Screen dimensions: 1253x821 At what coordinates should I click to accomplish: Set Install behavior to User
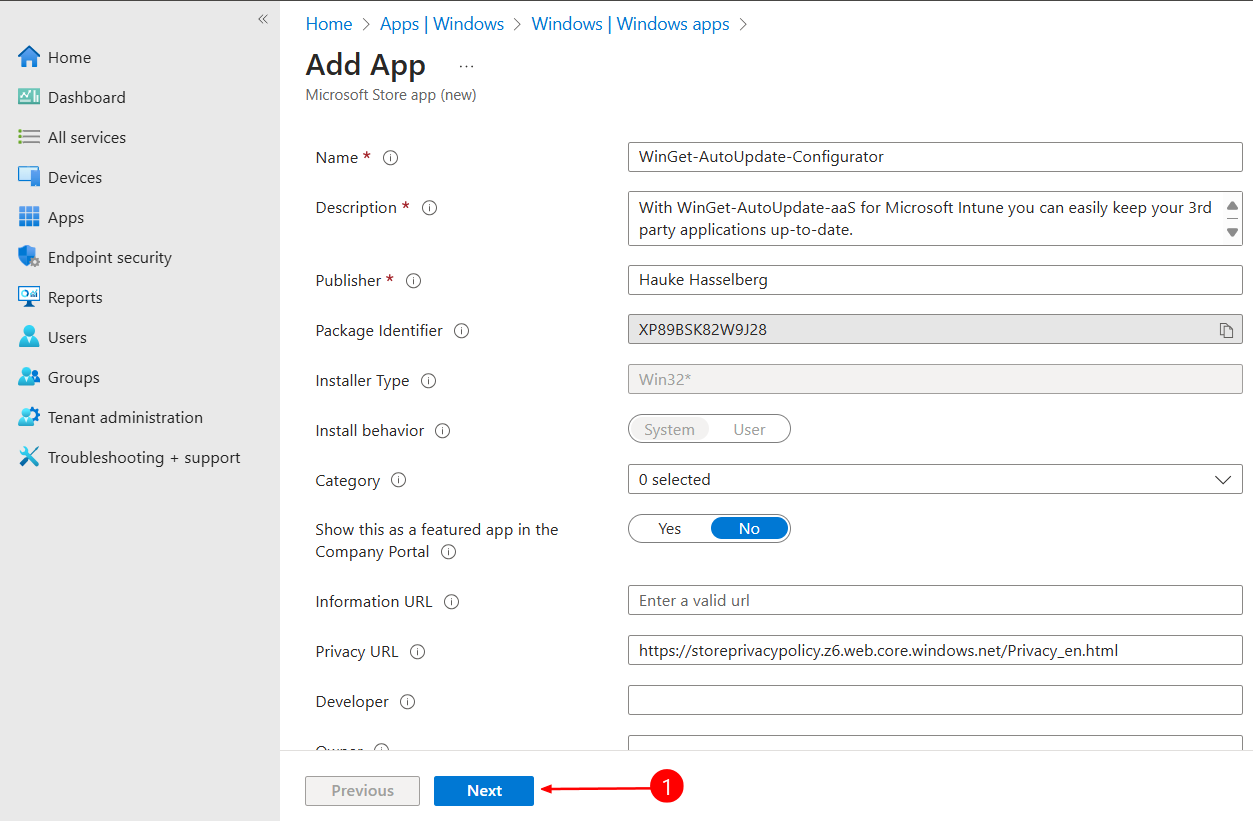pos(749,429)
